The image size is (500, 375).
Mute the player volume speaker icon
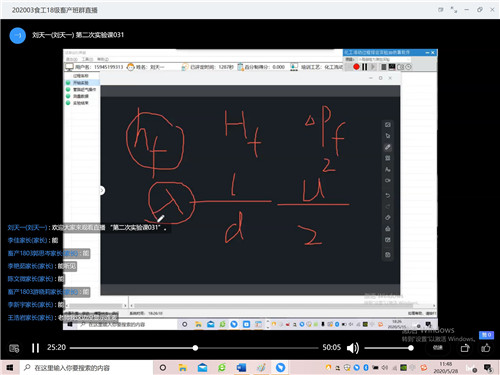353,348
